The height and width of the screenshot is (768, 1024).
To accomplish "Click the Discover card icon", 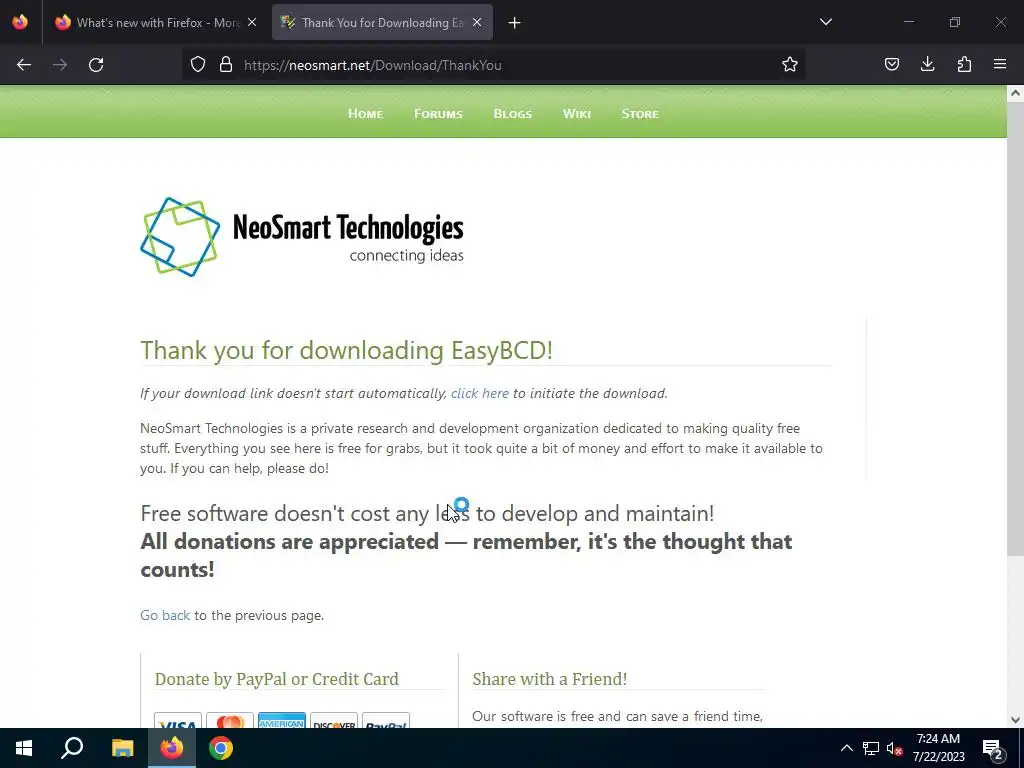I will [x=334, y=720].
